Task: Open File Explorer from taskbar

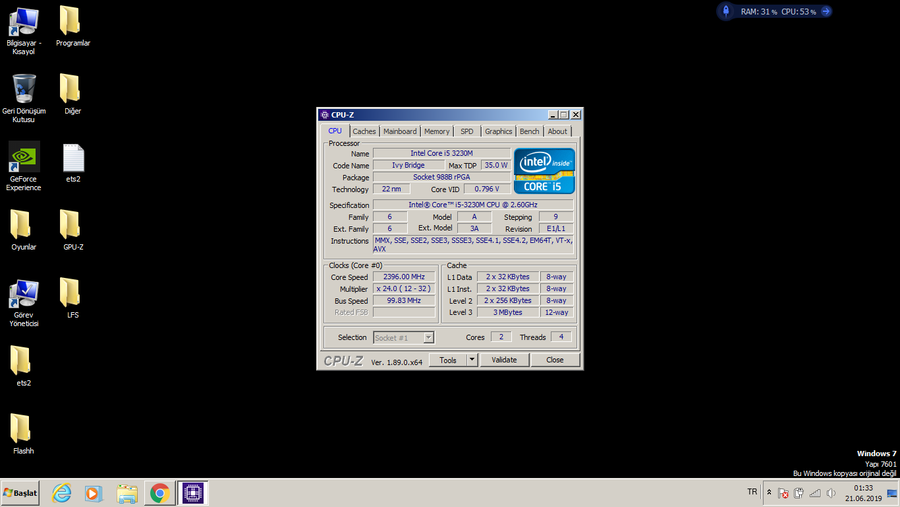Action: click(x=127, y=493)
